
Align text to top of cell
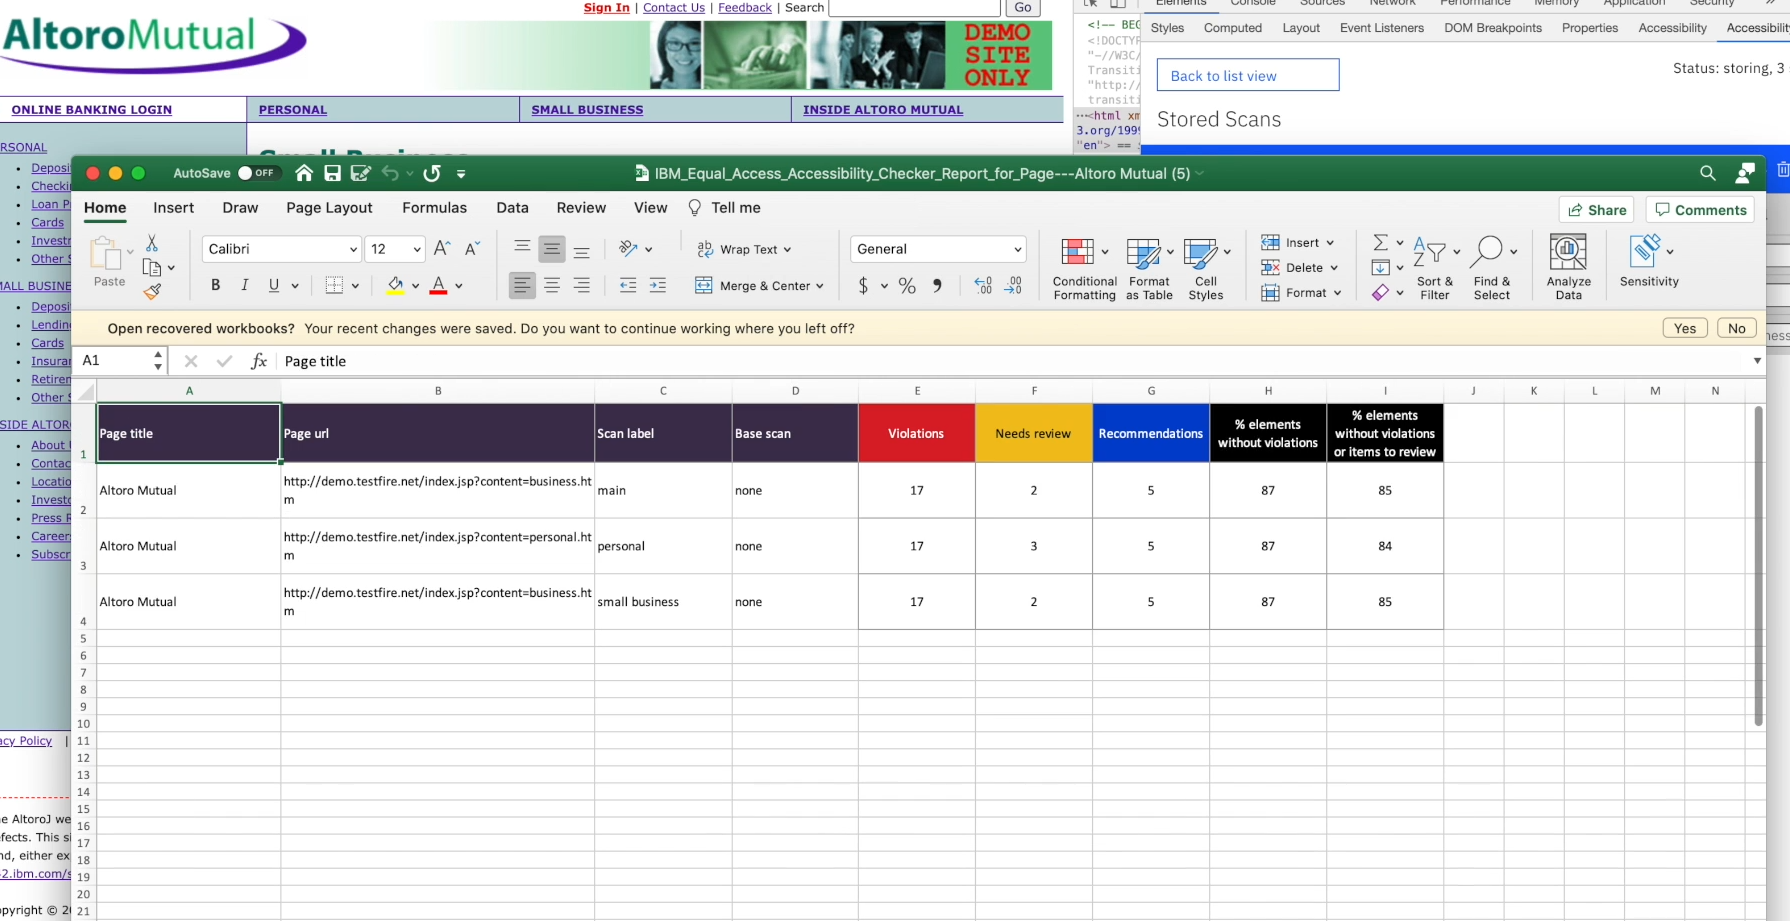[522, 248]
